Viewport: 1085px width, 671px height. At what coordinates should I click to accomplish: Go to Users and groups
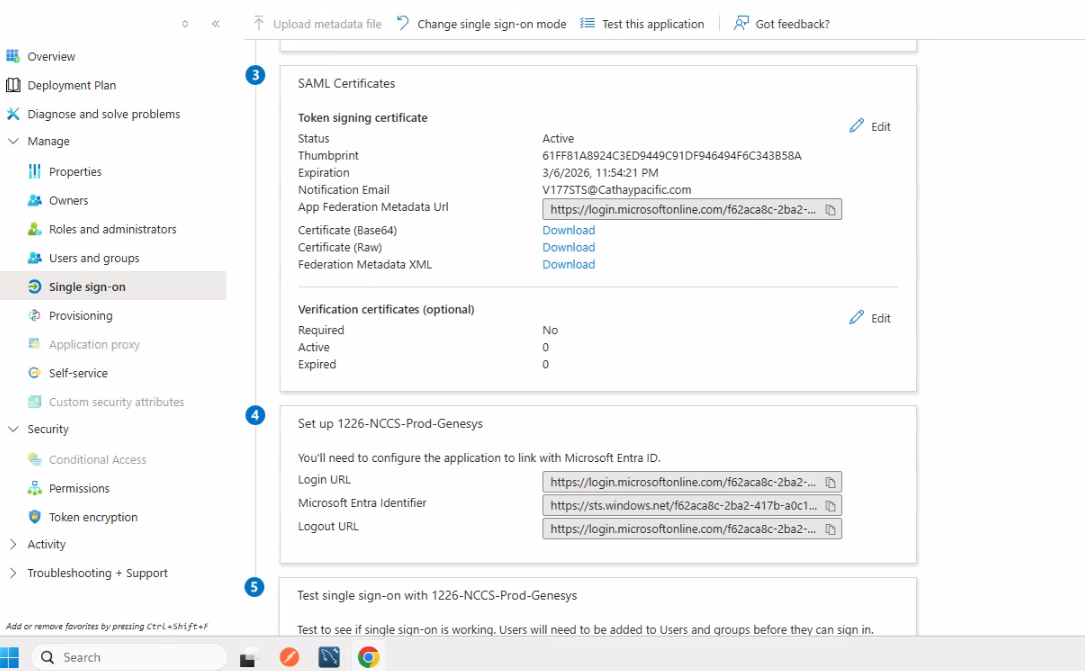coord(94,258)
